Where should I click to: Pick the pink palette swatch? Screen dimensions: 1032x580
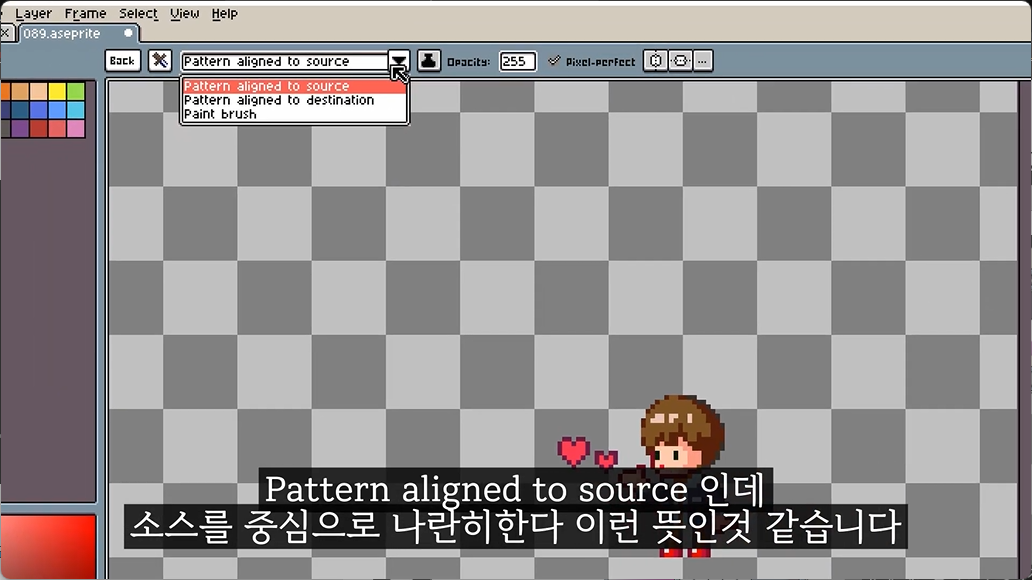[76, 128]
